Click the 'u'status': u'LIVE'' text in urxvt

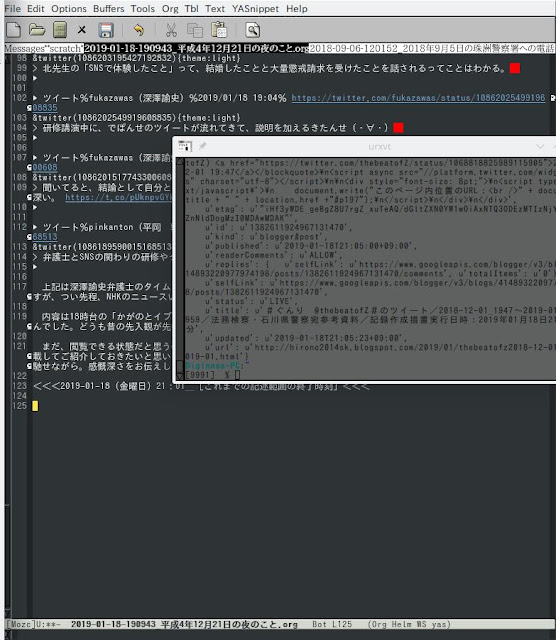251,301
